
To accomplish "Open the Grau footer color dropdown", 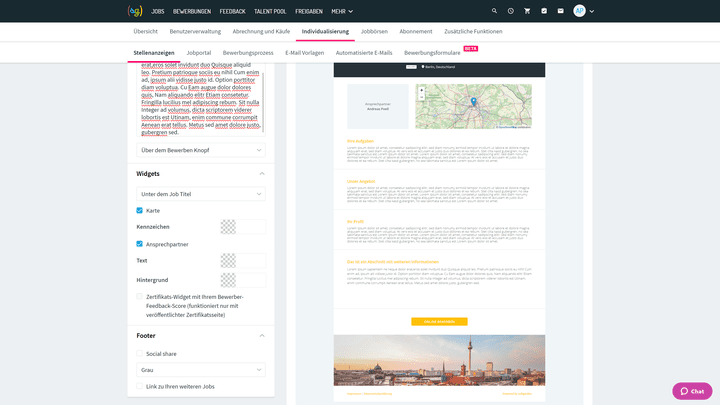I will [201, 370].
